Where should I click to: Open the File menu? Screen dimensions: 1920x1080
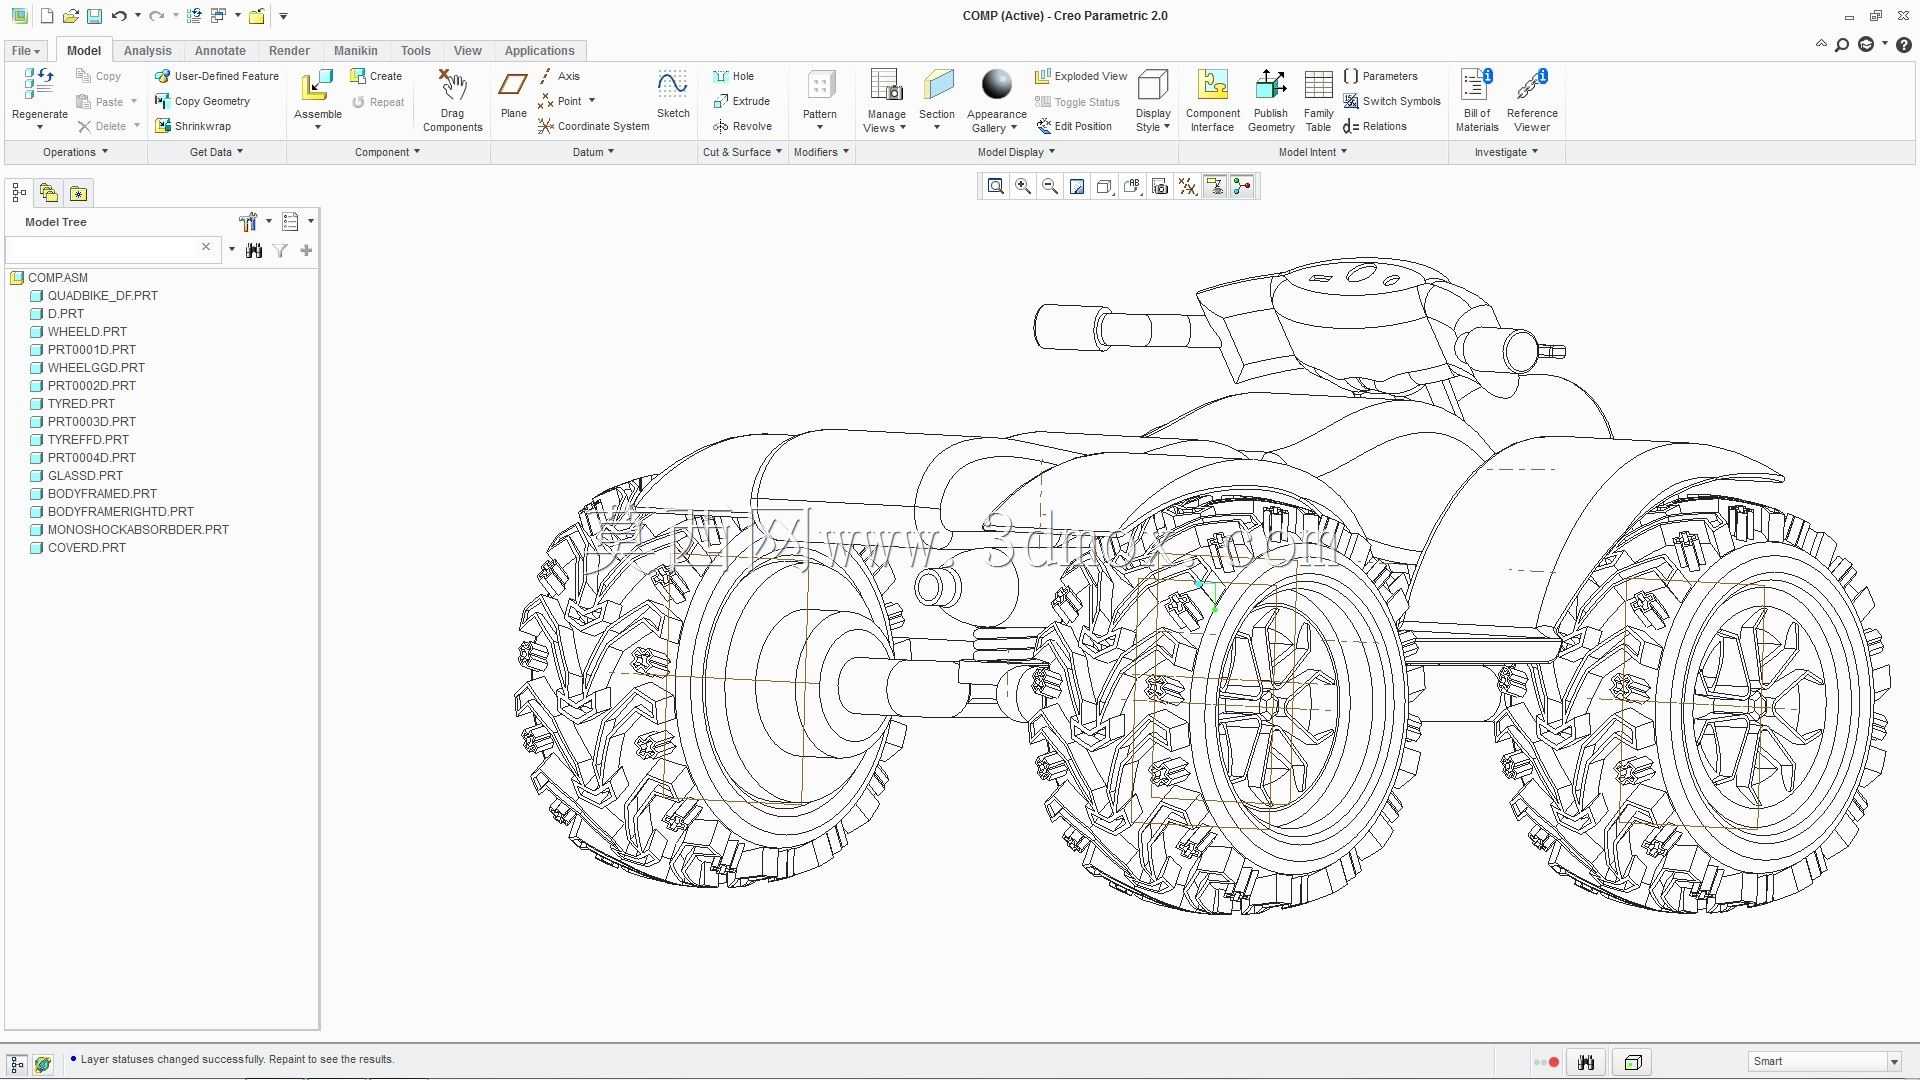coord(25,51)
